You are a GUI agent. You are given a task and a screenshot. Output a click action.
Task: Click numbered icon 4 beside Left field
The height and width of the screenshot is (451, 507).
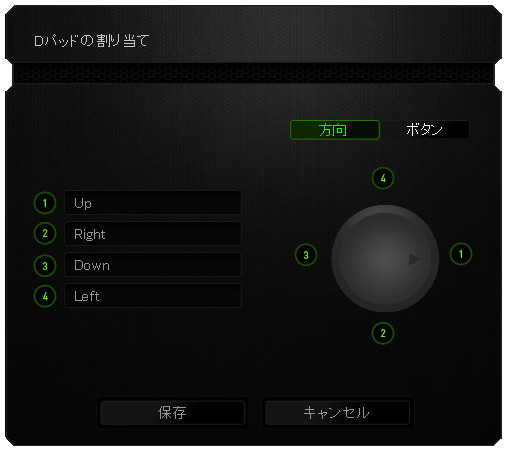coord(45,296)
